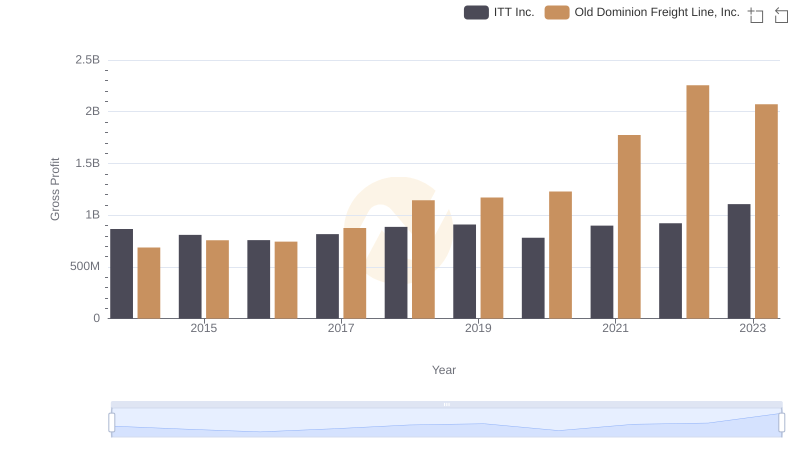800x461 pixels.
Task: Click the 2019 x-axis label
Action: [478, 328]
